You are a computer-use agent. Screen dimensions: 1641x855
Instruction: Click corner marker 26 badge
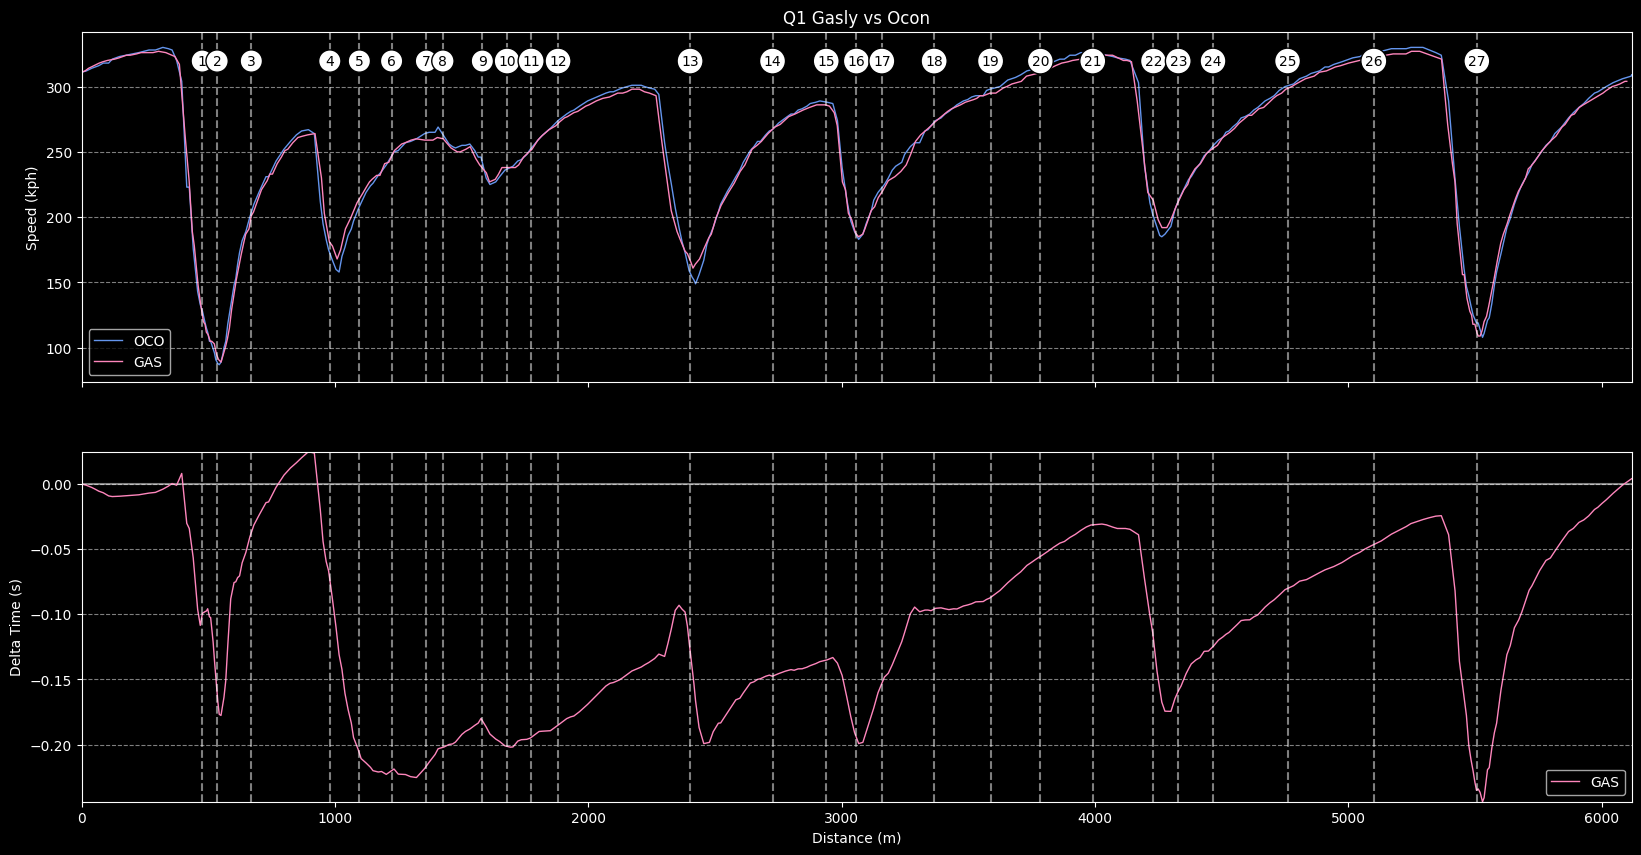pyautogui.click(x=1373, y=61)
